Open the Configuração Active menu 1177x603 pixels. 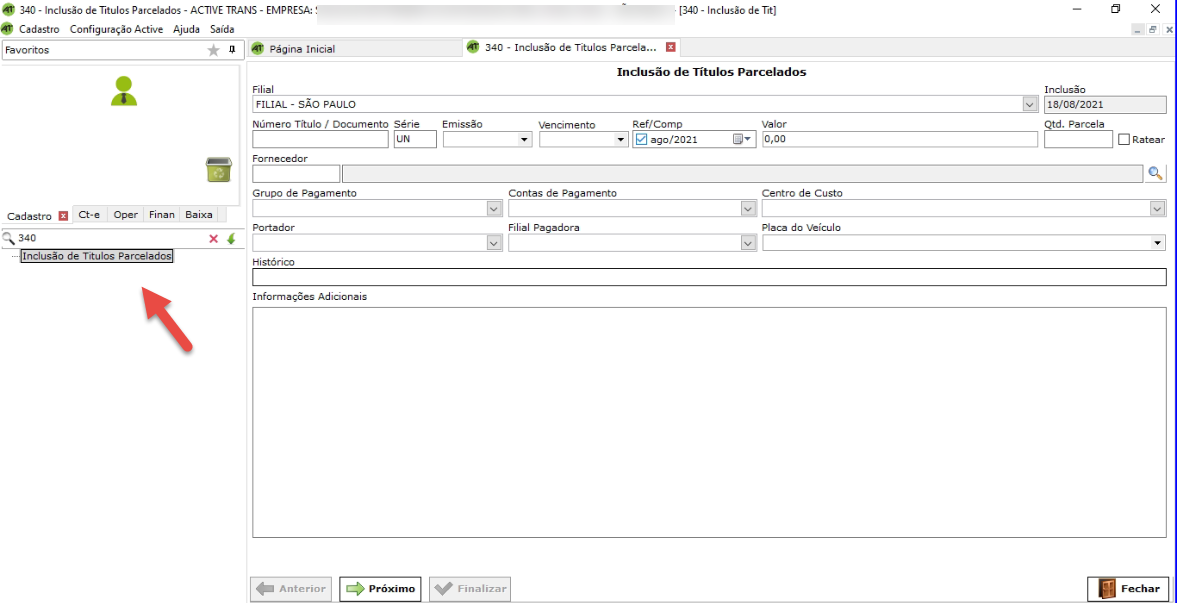[x=116, y=29]
